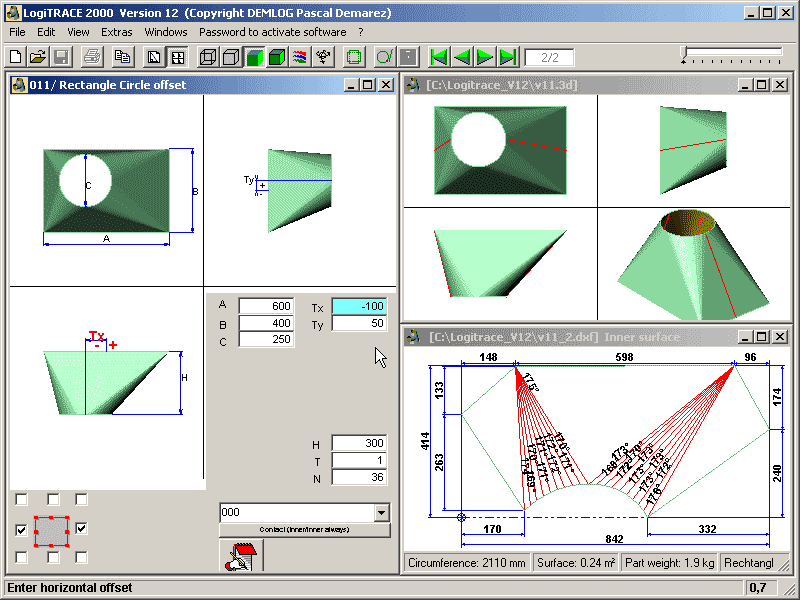The height and width of the screenshot is (600, 800).
Task: Click the LogiTRACE icon in main title bar
Action: pyautogui.click(x=13, y=13)
